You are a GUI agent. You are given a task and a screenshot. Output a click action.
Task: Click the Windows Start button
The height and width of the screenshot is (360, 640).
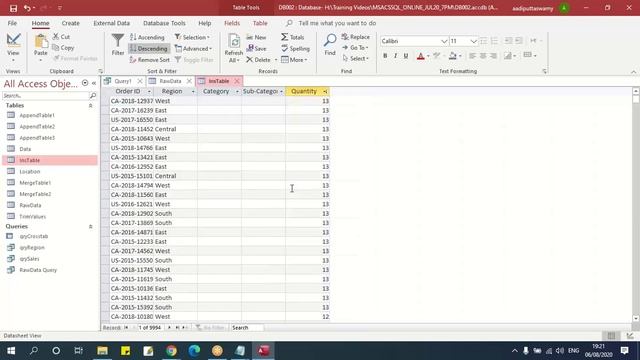point(11,351)
